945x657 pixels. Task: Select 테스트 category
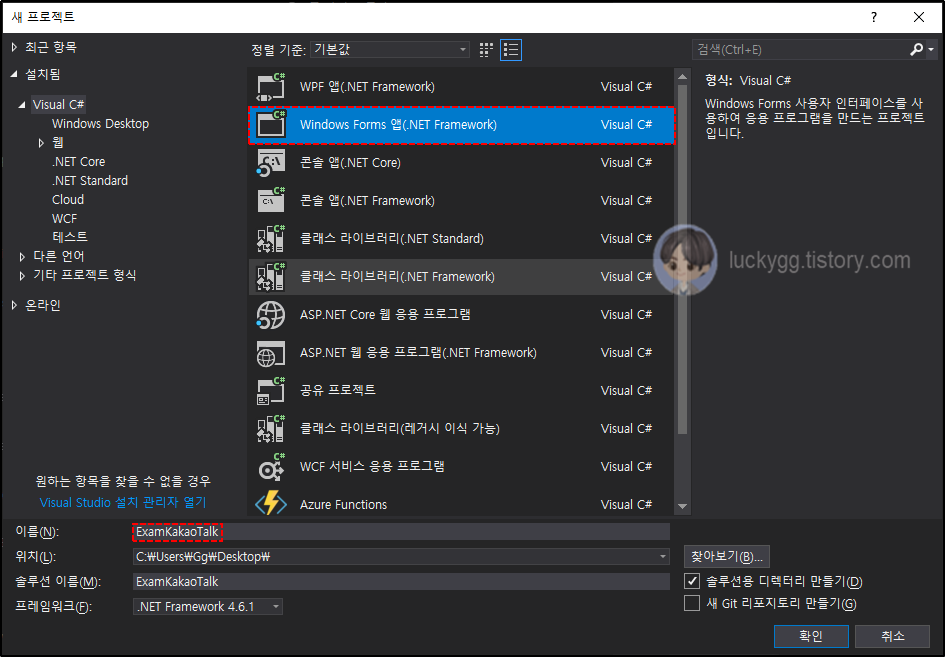[x=70, y=237]
